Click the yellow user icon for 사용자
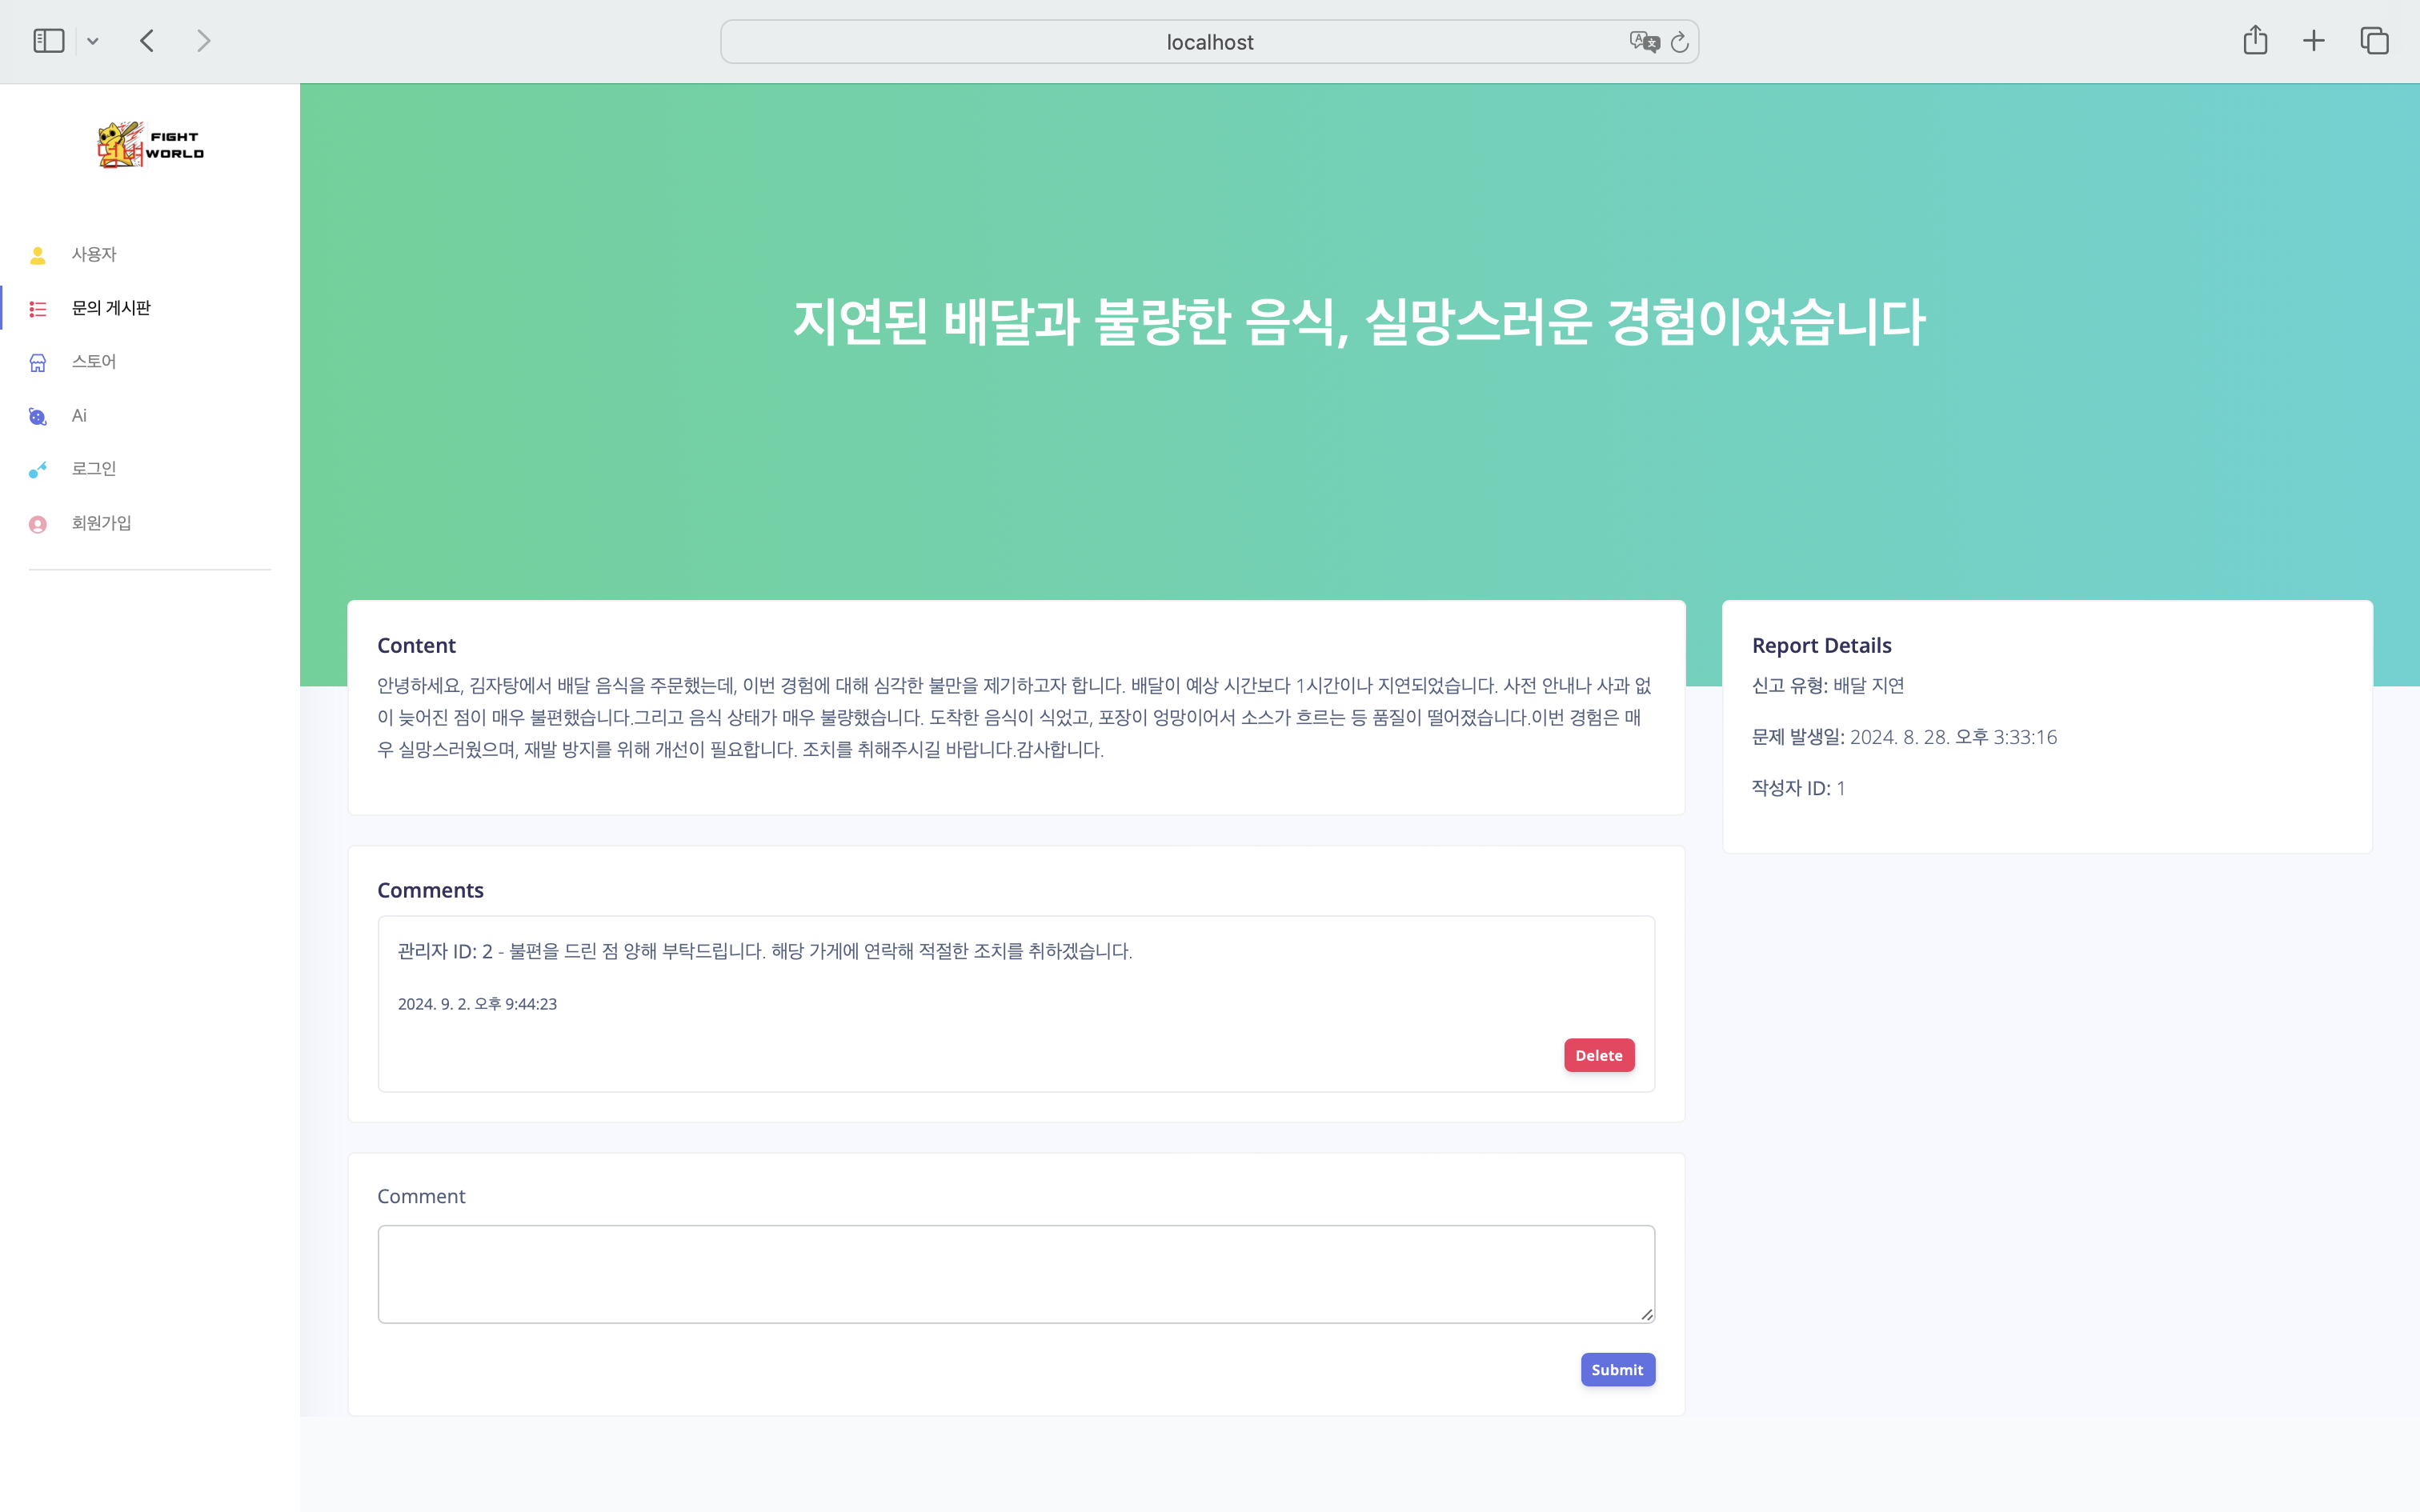 tap(38, 255)
